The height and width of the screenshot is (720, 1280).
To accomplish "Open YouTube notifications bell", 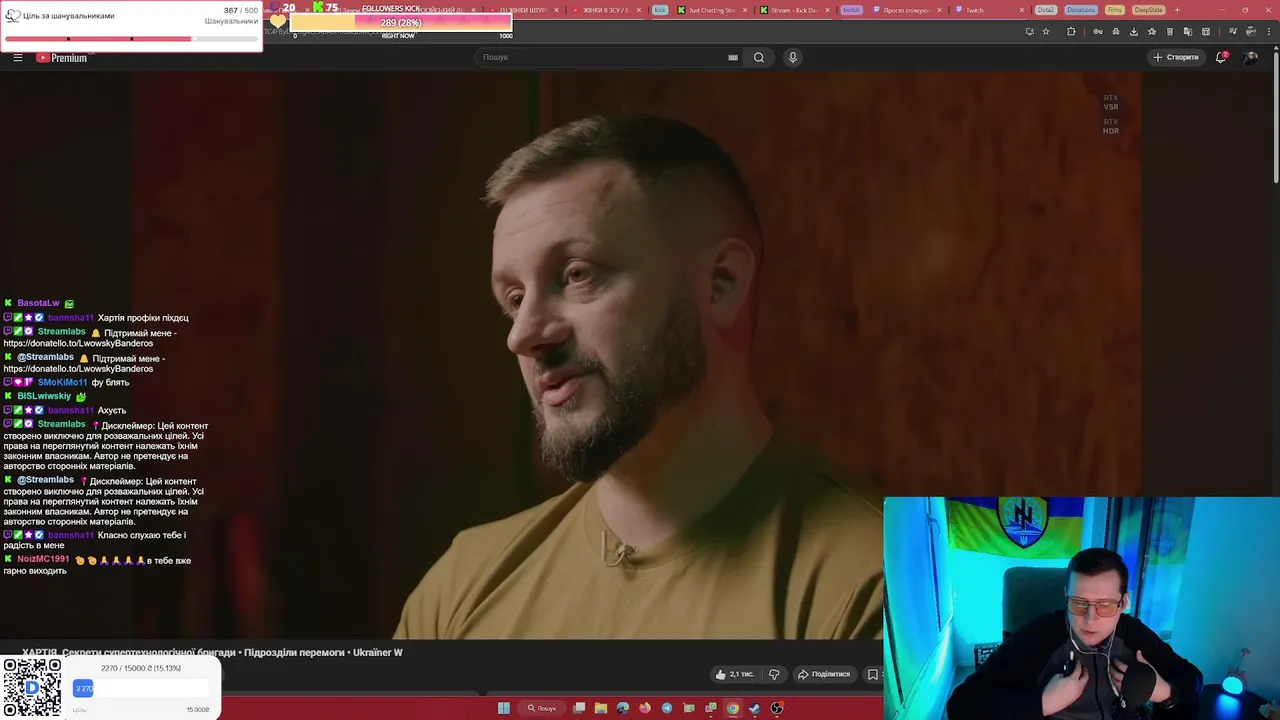I will point(1221,57).
